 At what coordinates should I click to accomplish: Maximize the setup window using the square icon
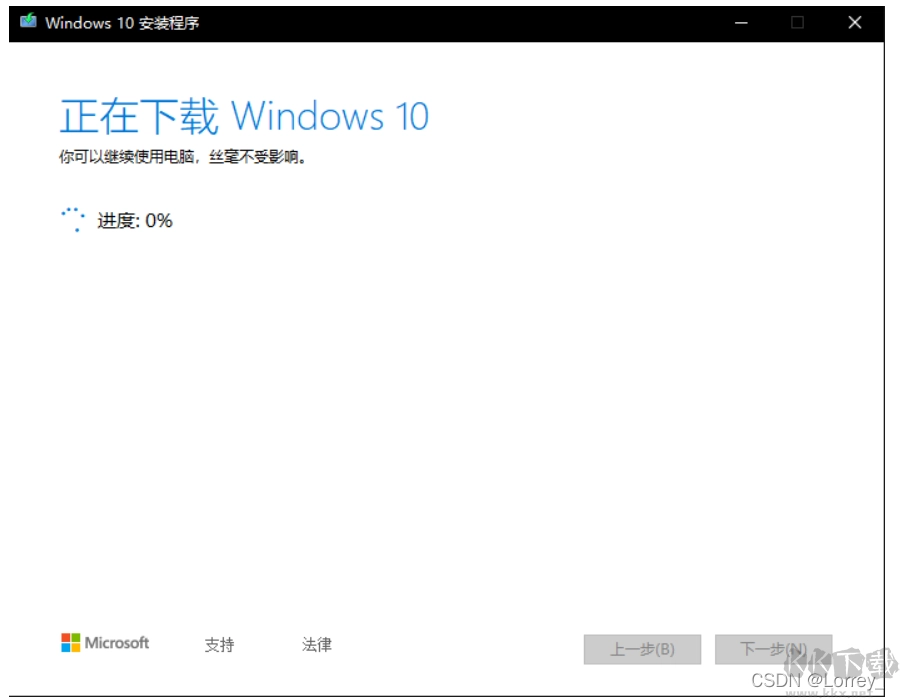point(797,22)
